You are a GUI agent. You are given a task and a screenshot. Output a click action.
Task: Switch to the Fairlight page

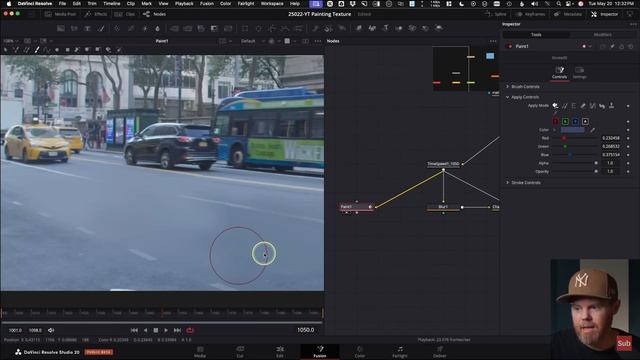point(400,352)
